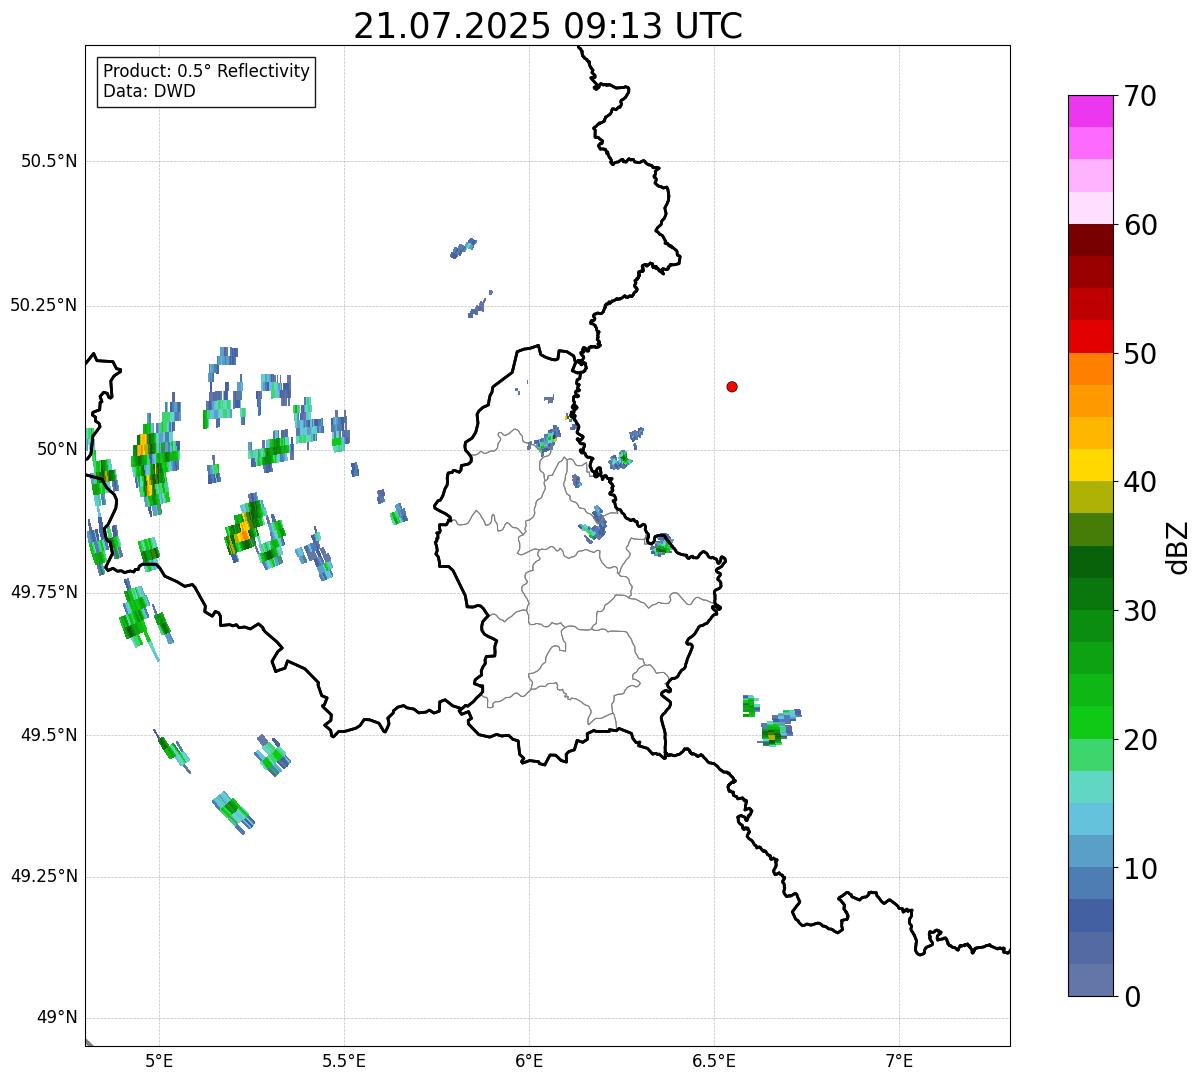The height and width of the screenshot is (1081, 1202).
Task: Click the dBZ colorbar axis label
Action: [x=1178, y=547]
